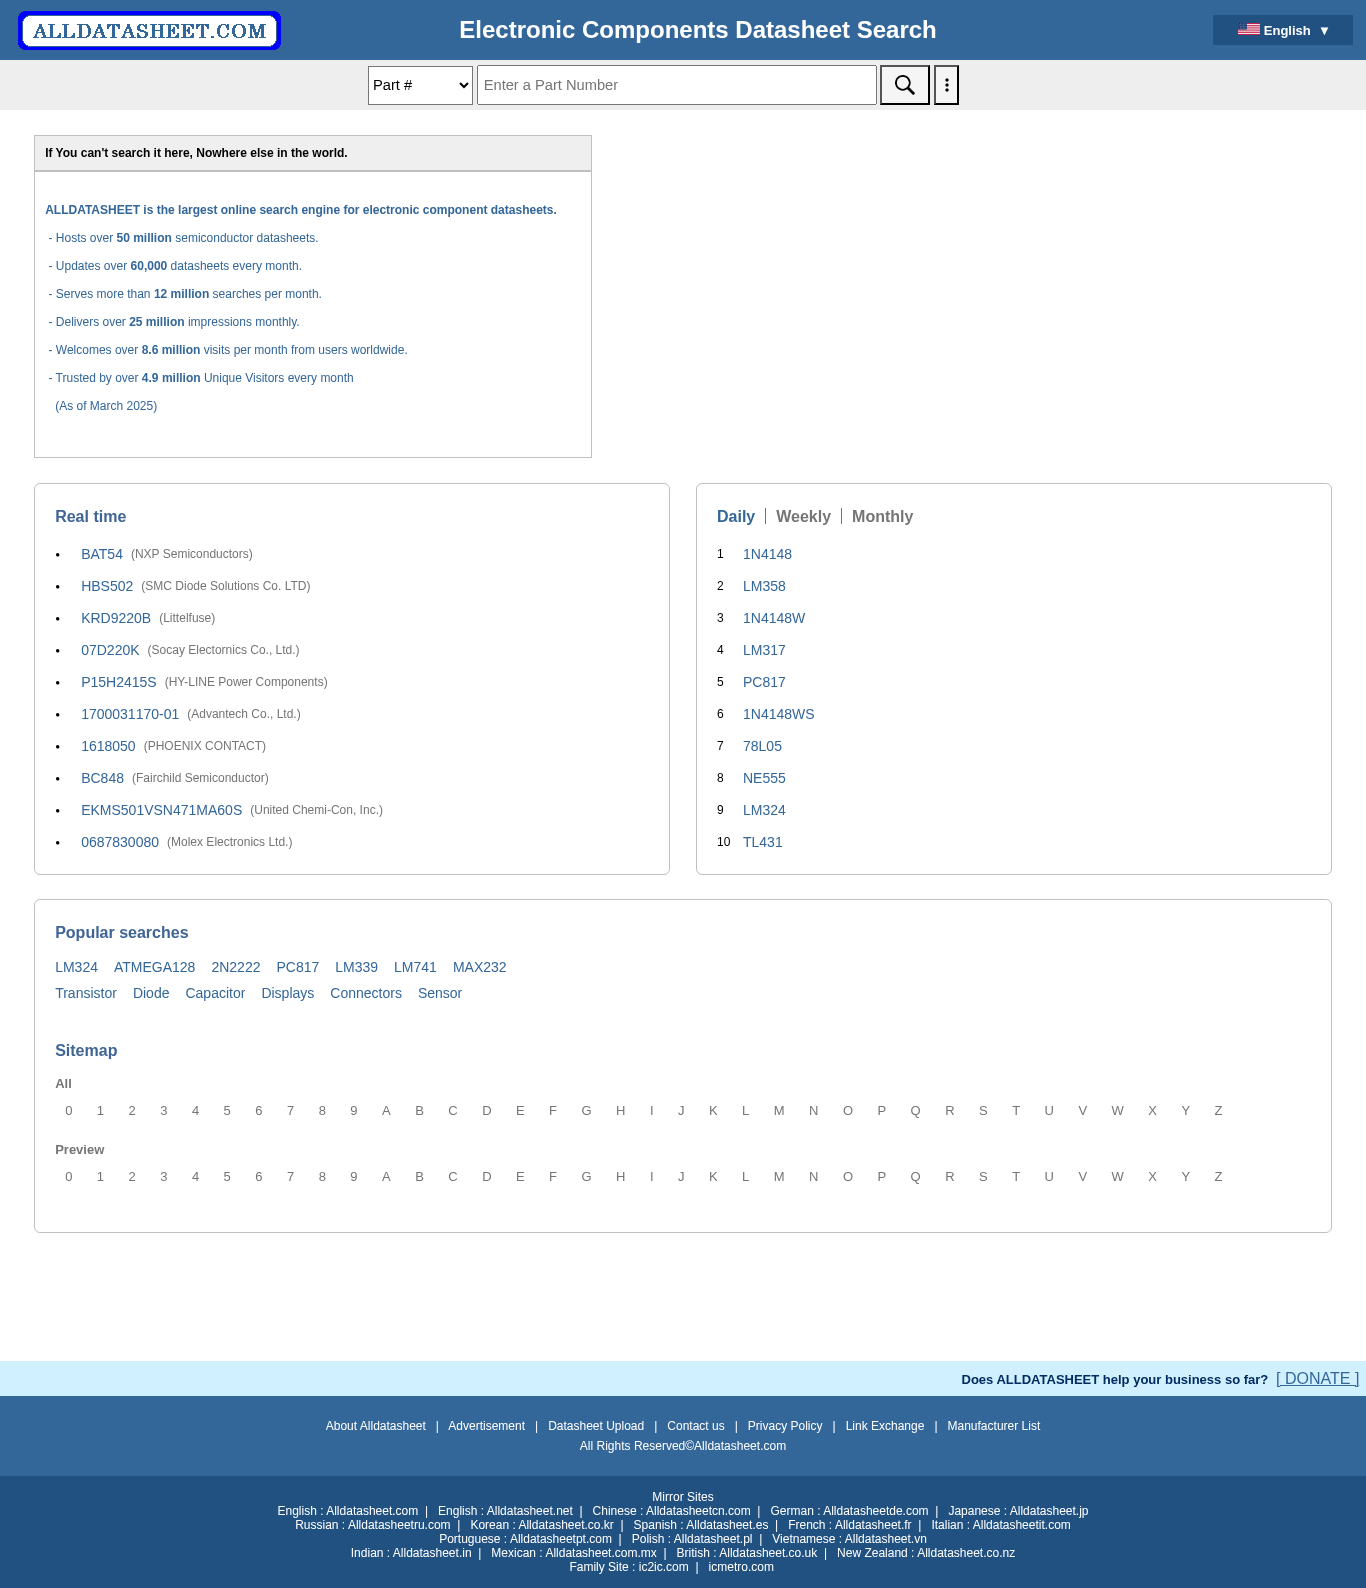1366x1588 pixels.
Task: Open the HBS502 part link
Action: (x=107, y=586)
